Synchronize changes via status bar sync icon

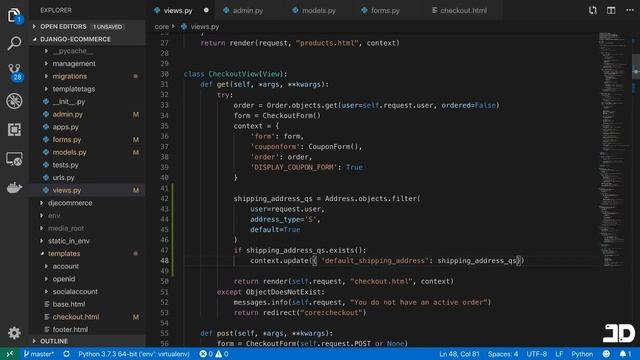click(x=66, y=354)
